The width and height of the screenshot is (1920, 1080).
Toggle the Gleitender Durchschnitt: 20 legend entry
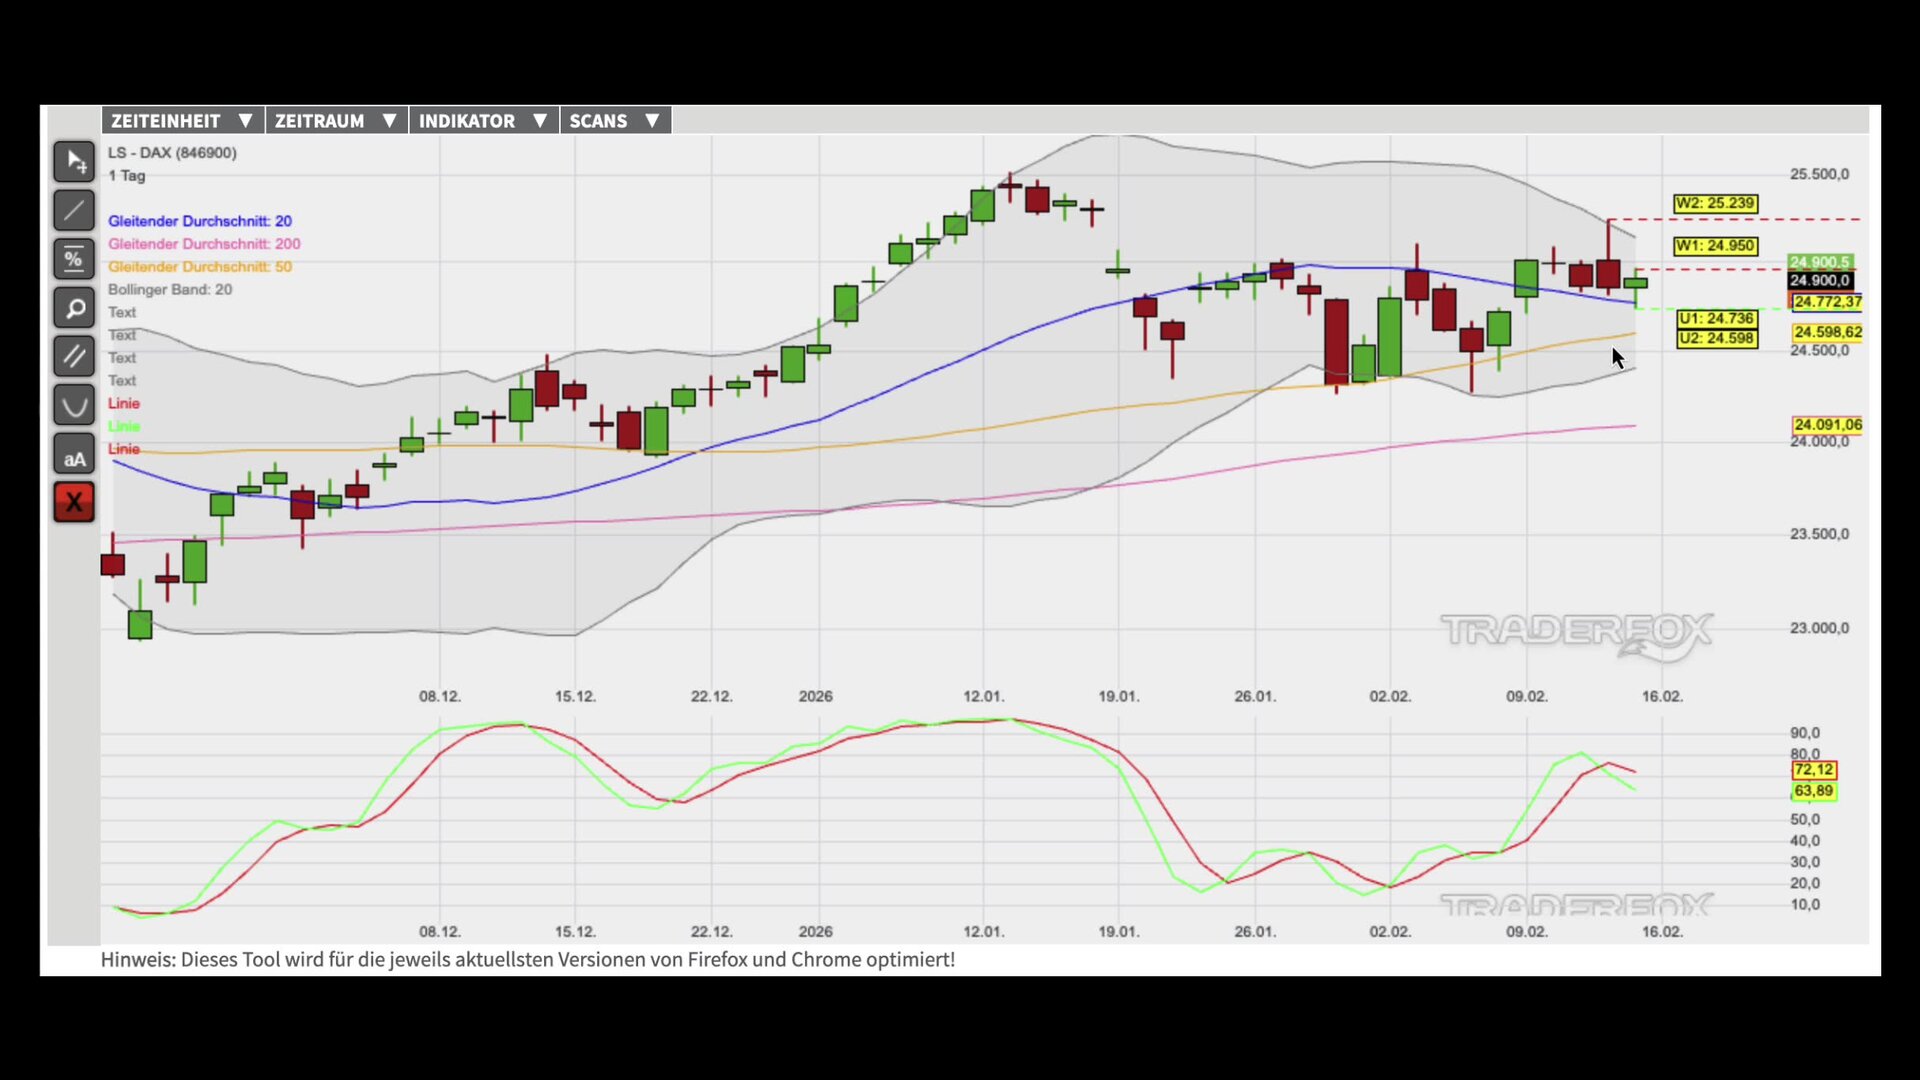tap(200, 221)
